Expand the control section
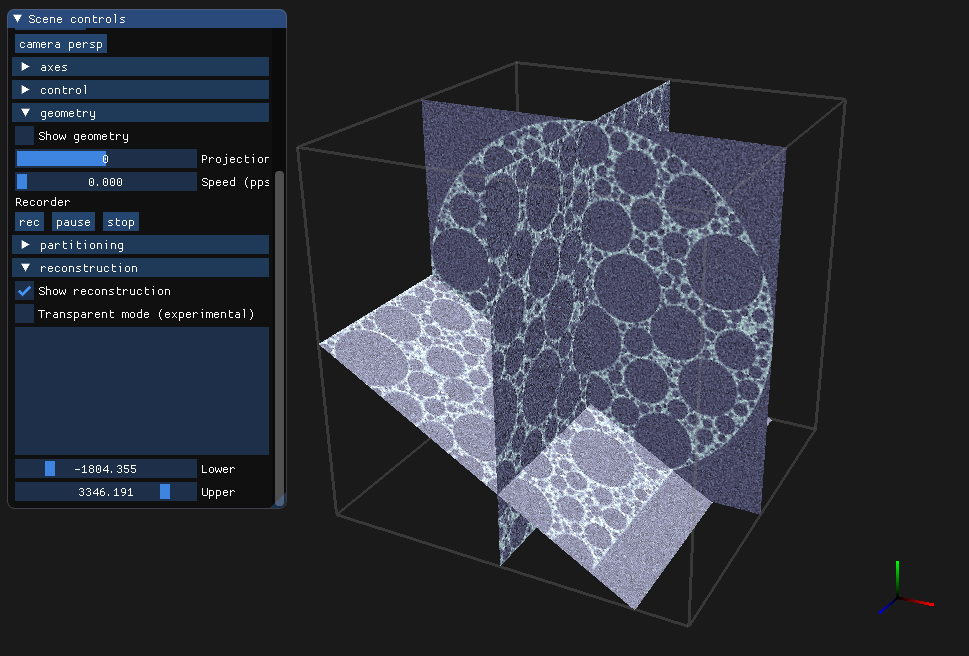This screenshot has height=656, width=969. click(26, 90)
